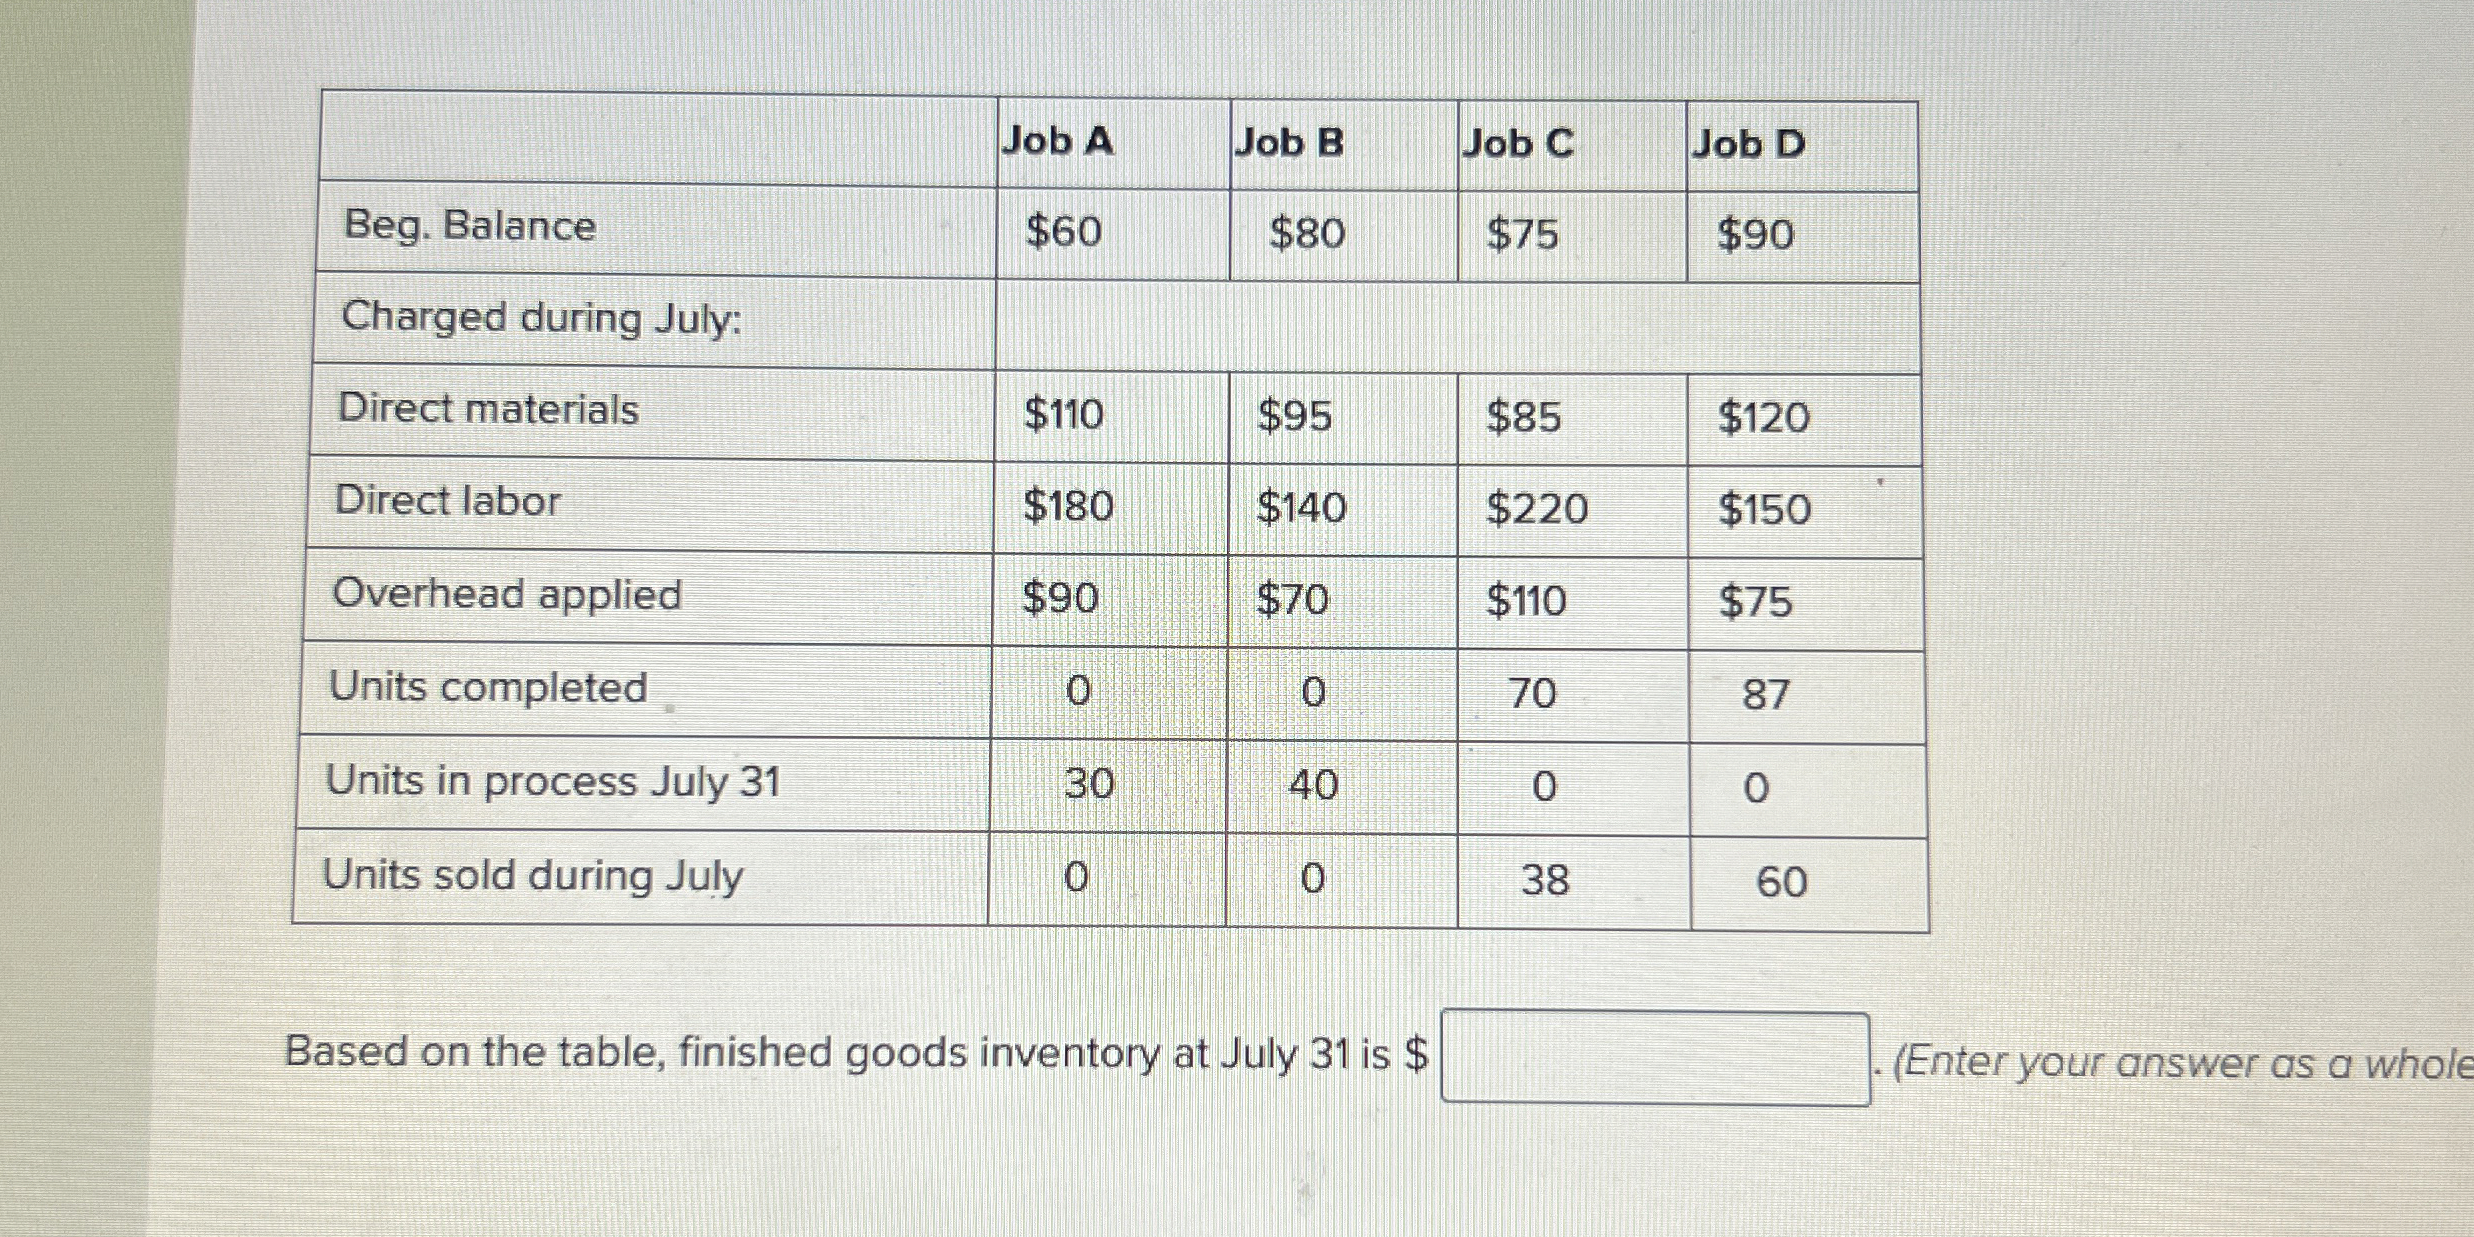The image size is (2474, 1237).
Task: Click Units sold during July label
Action: coord(533,877)
